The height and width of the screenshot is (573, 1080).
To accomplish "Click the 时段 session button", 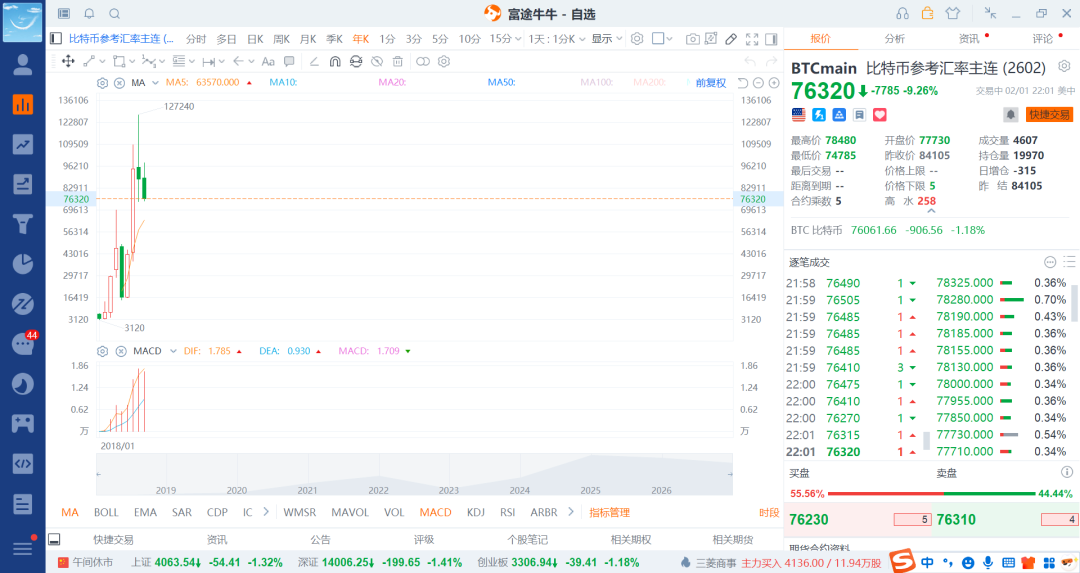I will pos(769,512).
